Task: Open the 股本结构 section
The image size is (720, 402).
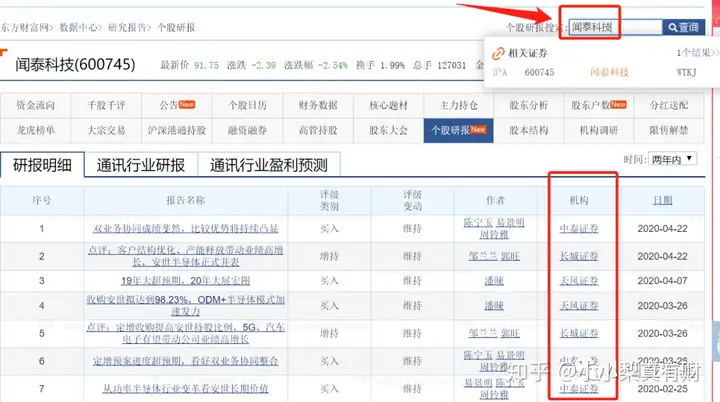Action: pyautogui.click(x=529, y=130)
